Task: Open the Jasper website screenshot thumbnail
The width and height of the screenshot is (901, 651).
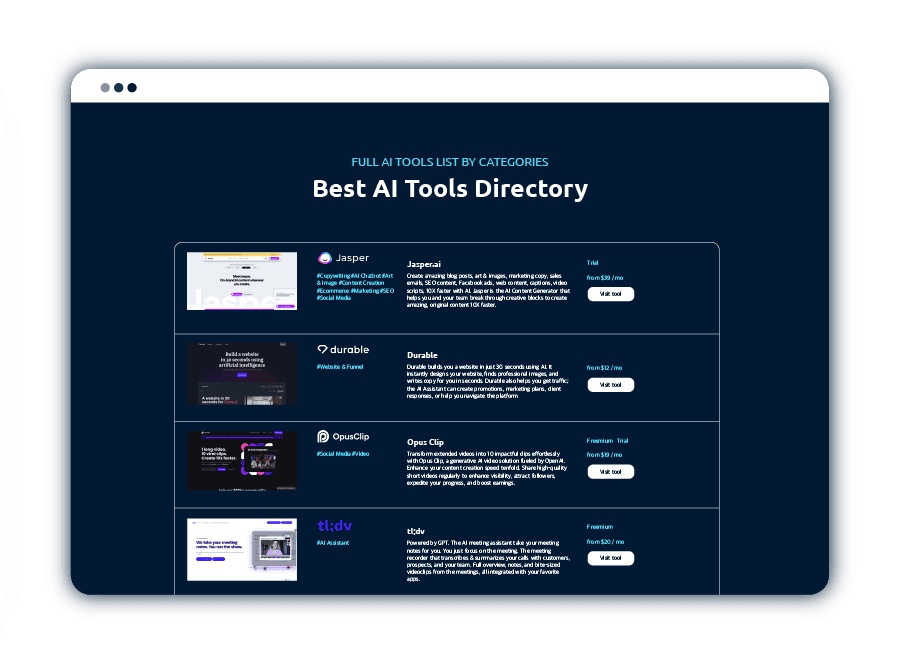Action: pos(242,281)
